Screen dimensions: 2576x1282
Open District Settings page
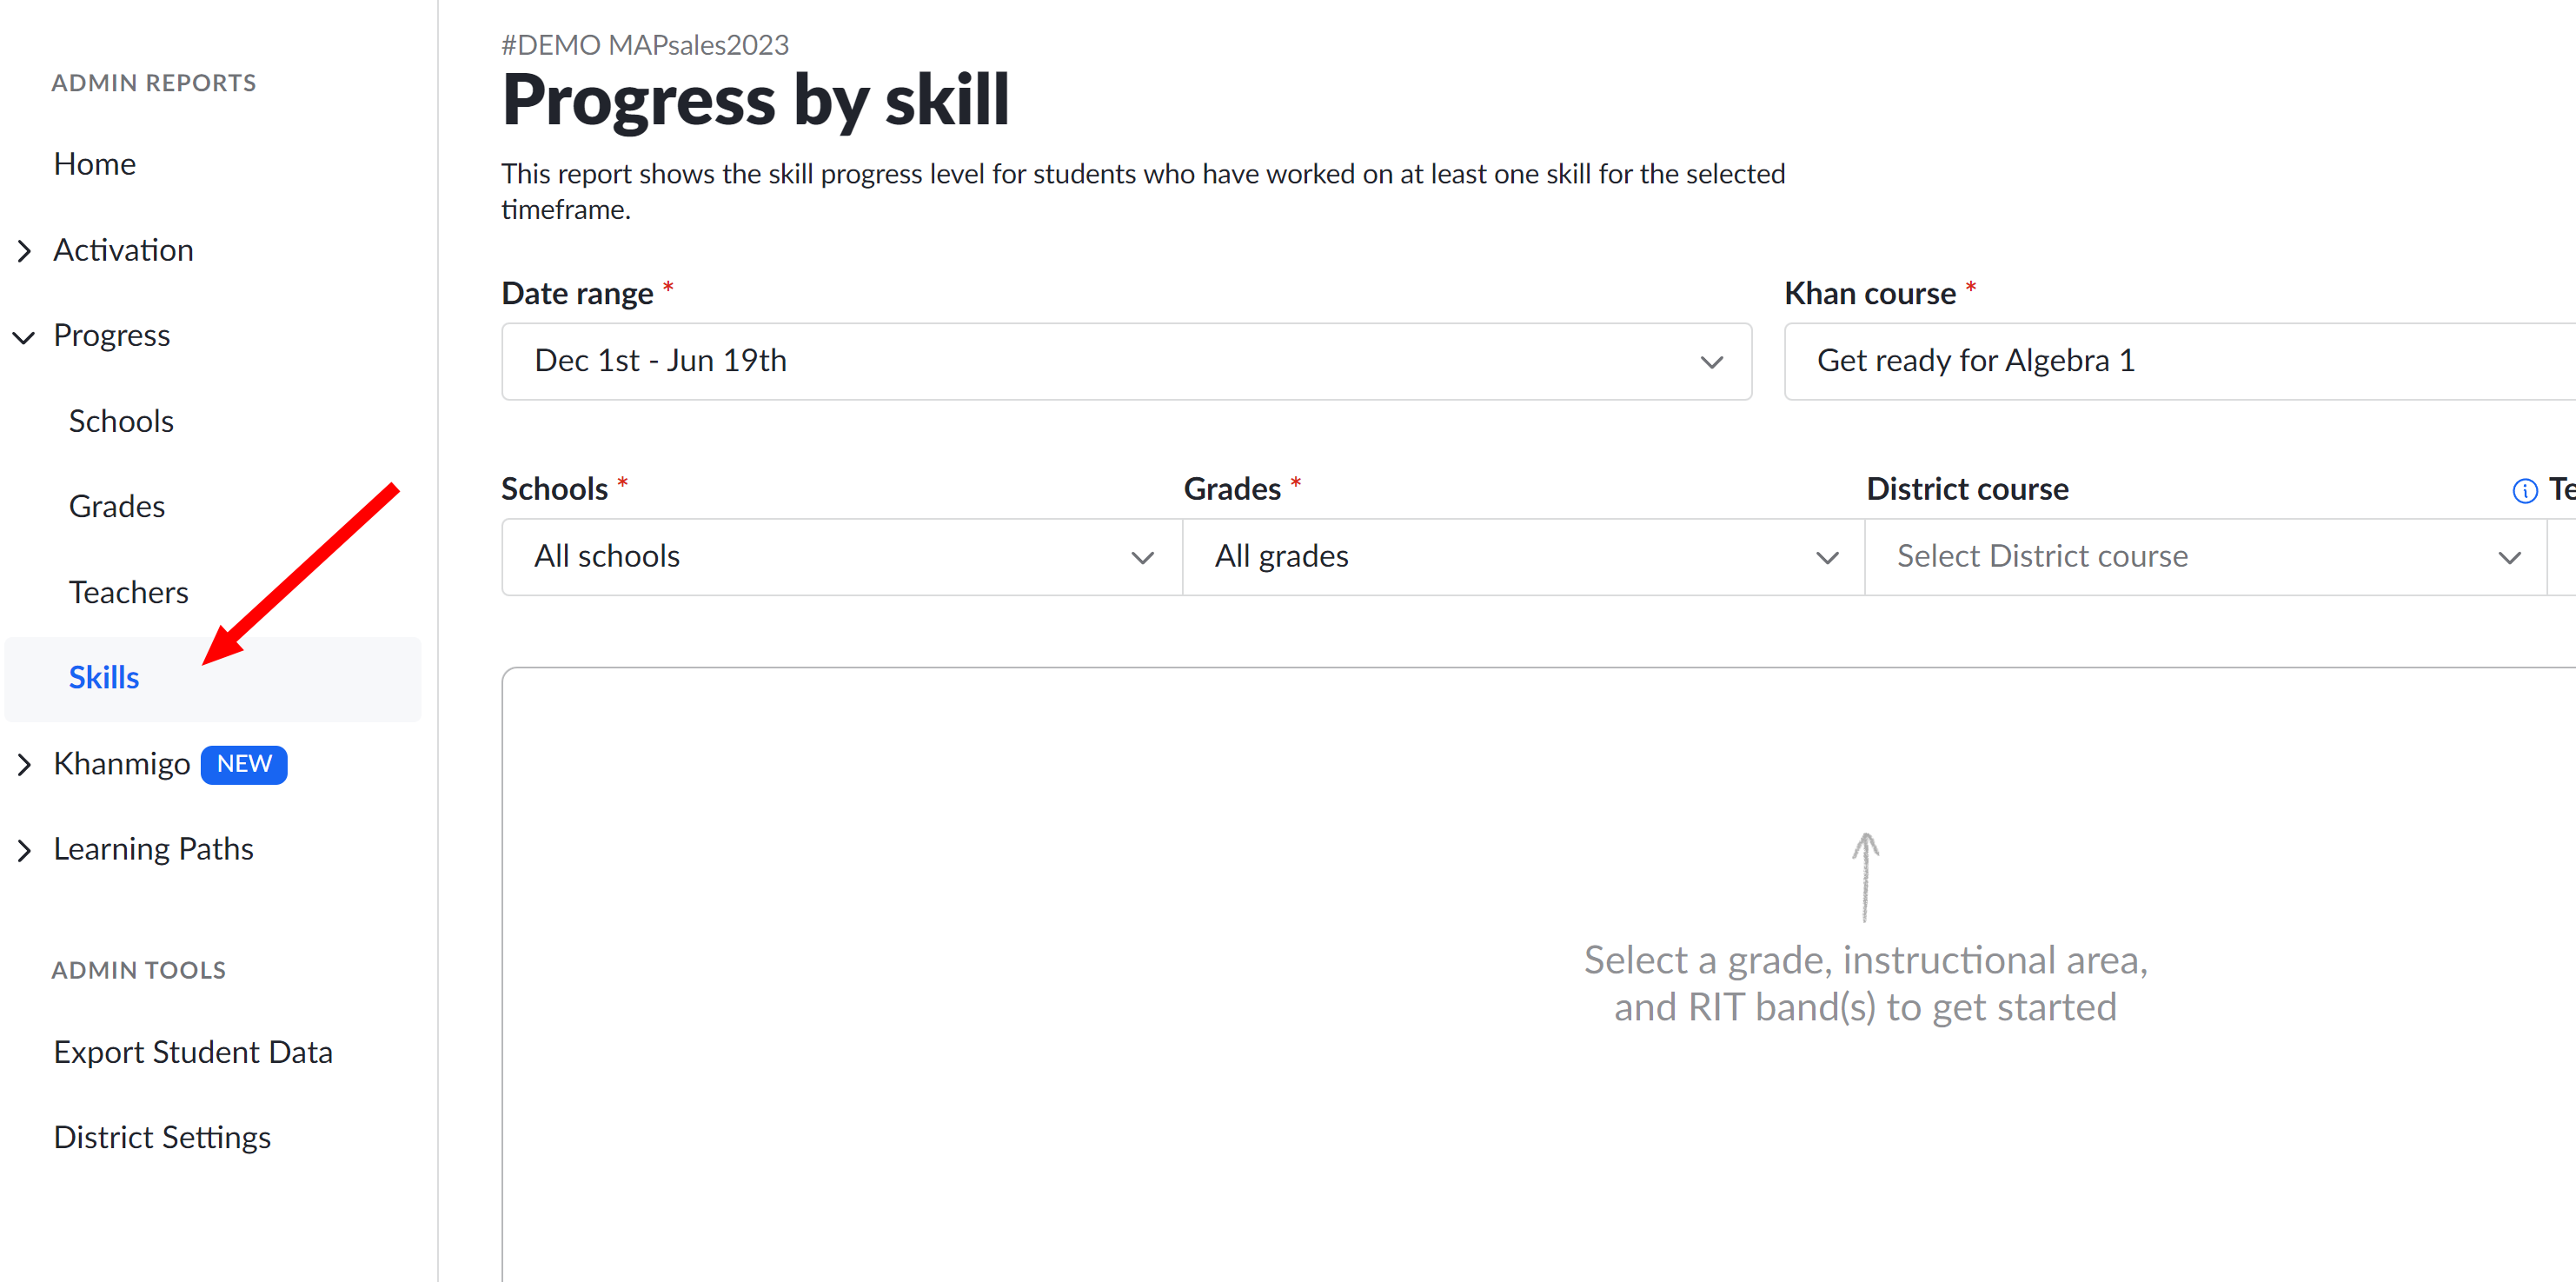[162, 1138]
